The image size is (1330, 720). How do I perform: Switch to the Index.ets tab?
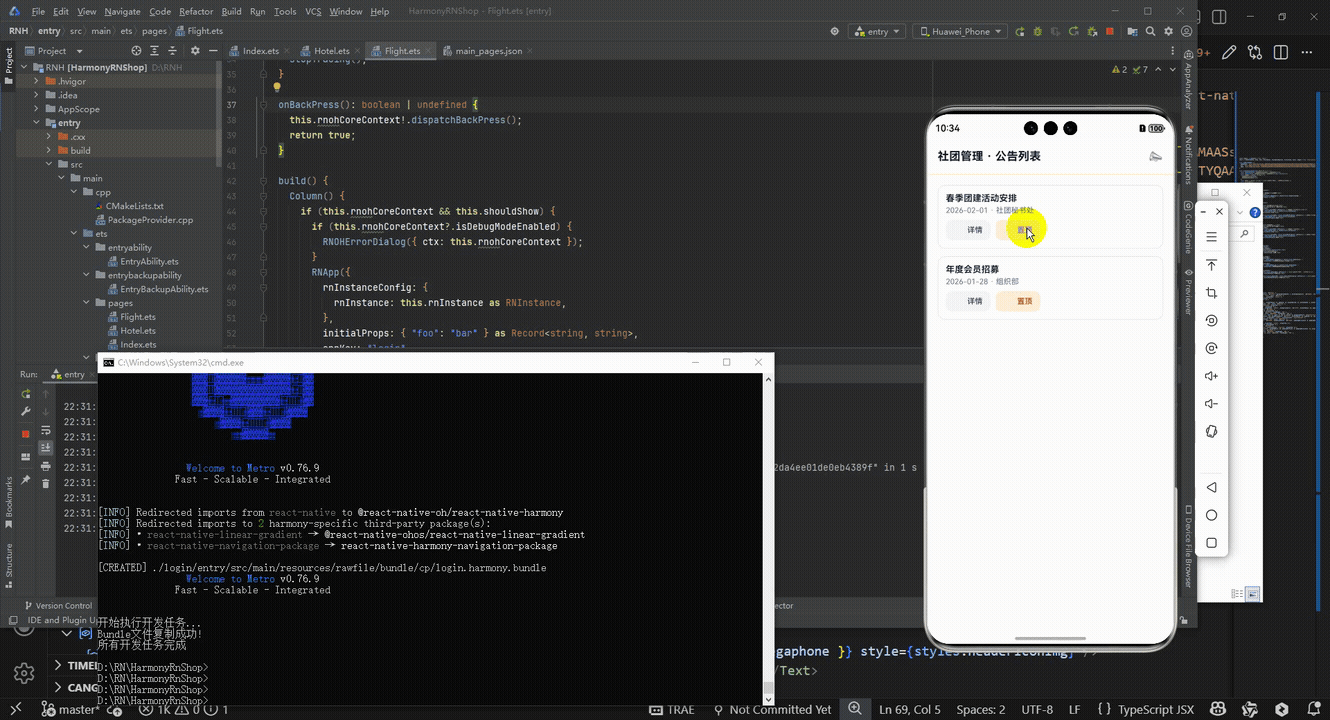click(260, 51)
